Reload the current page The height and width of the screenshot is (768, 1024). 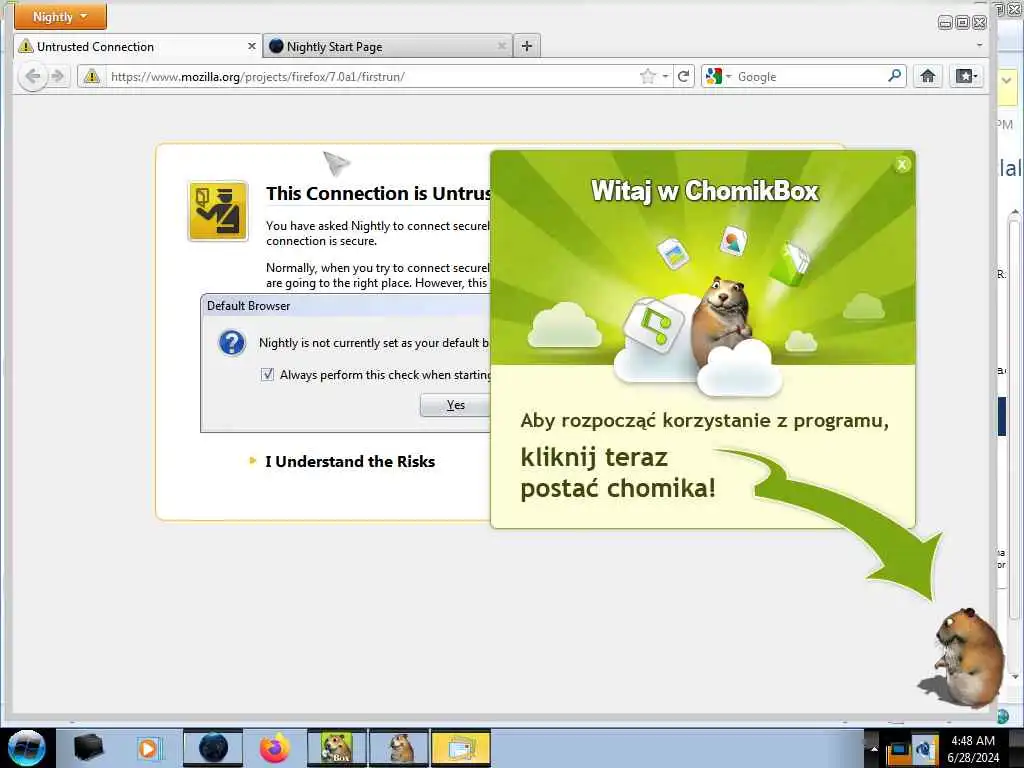(684, 76)
